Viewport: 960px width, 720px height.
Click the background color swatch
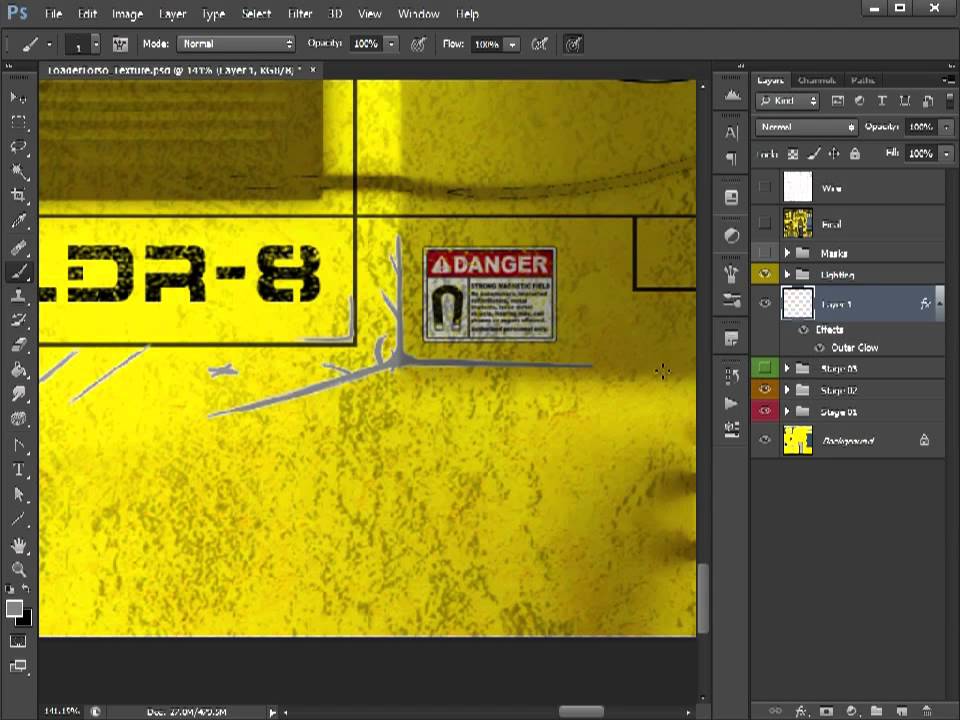(x=26, y=620)
